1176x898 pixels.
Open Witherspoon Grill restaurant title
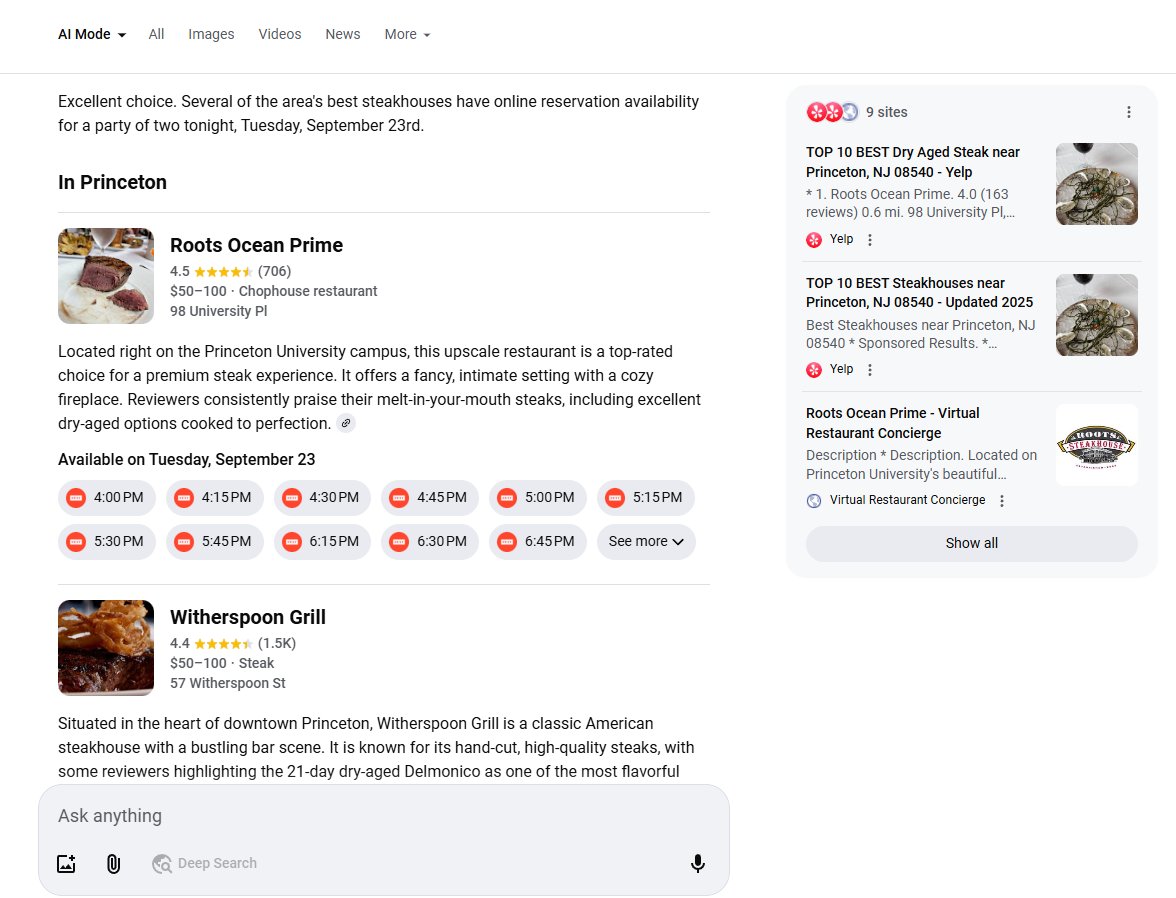tap(248, 617)
